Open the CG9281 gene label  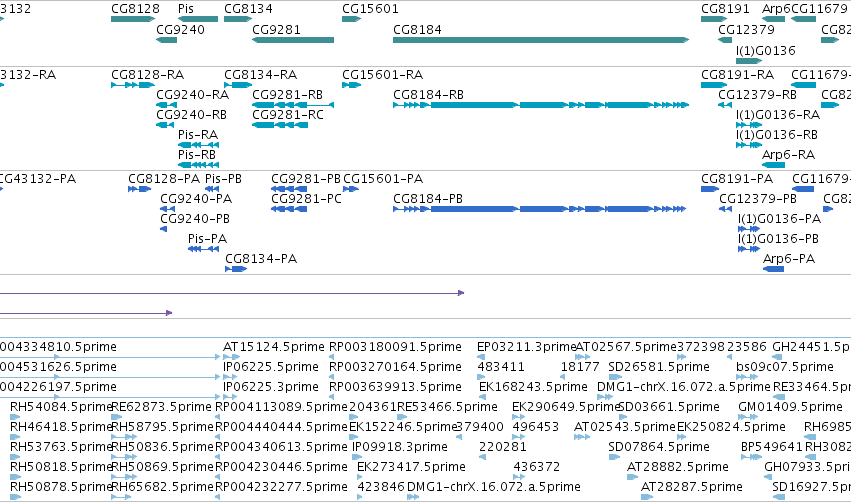(276, 29)
